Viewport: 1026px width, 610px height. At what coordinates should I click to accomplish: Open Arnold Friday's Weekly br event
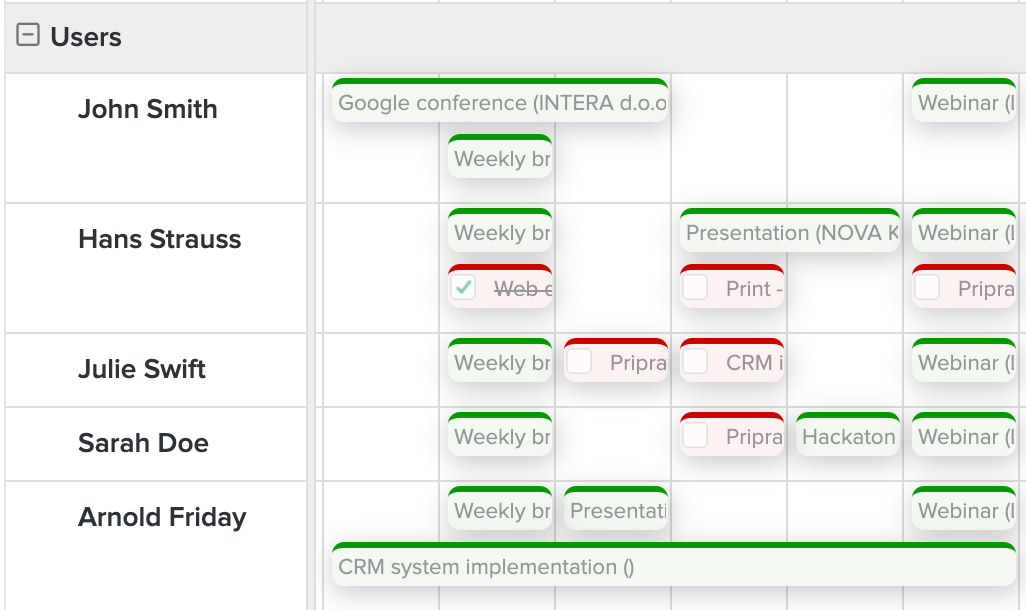pyautogui.click(x=500, y=508)
